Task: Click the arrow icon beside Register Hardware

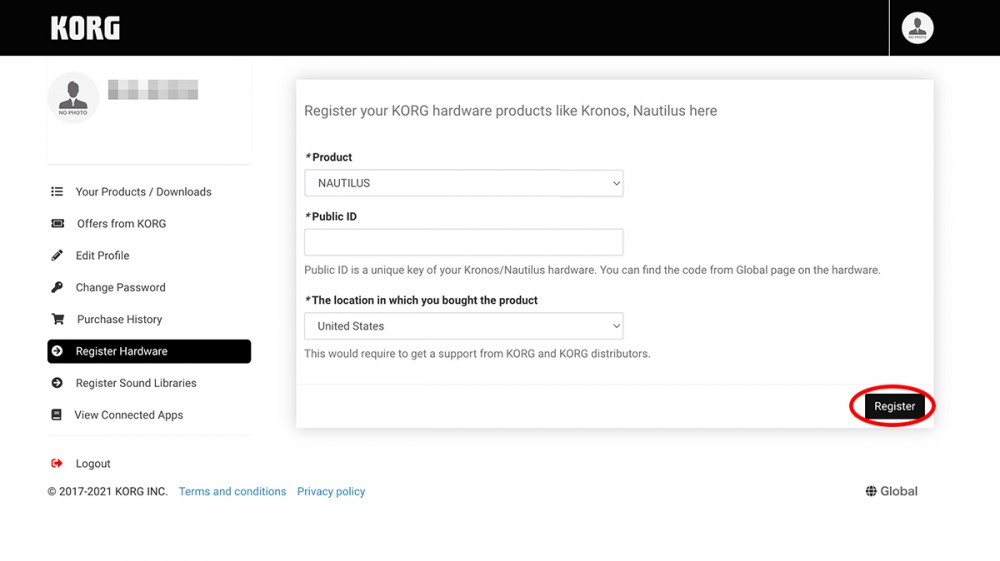Action: click(x=57, y=351)
